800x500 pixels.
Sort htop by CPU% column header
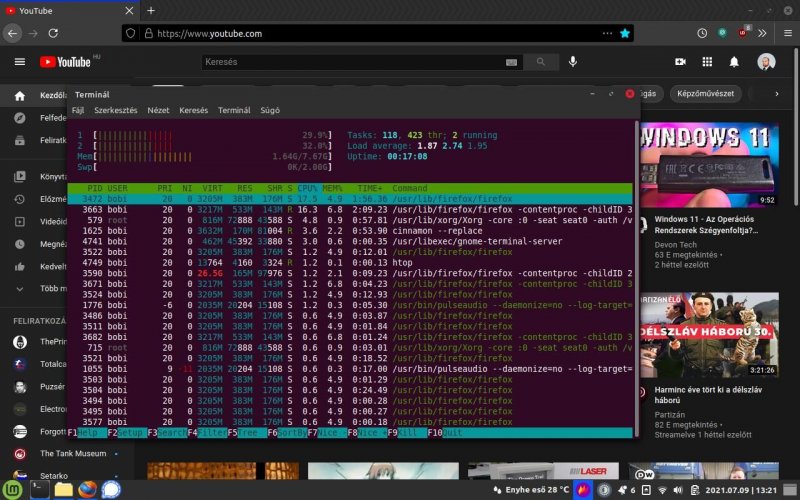coord(307,188)
